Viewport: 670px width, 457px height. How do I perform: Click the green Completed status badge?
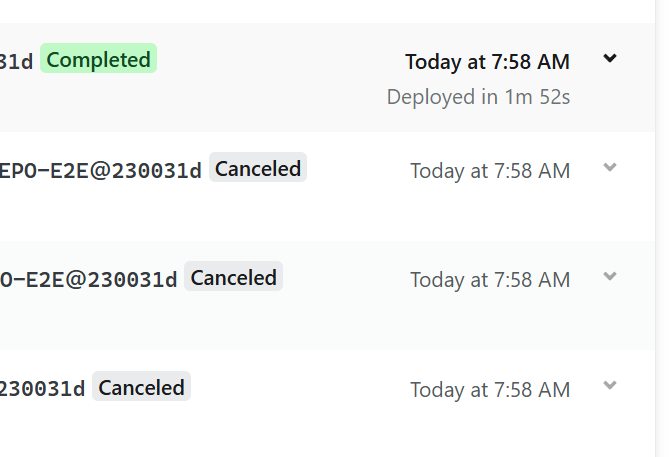point(98,60)
